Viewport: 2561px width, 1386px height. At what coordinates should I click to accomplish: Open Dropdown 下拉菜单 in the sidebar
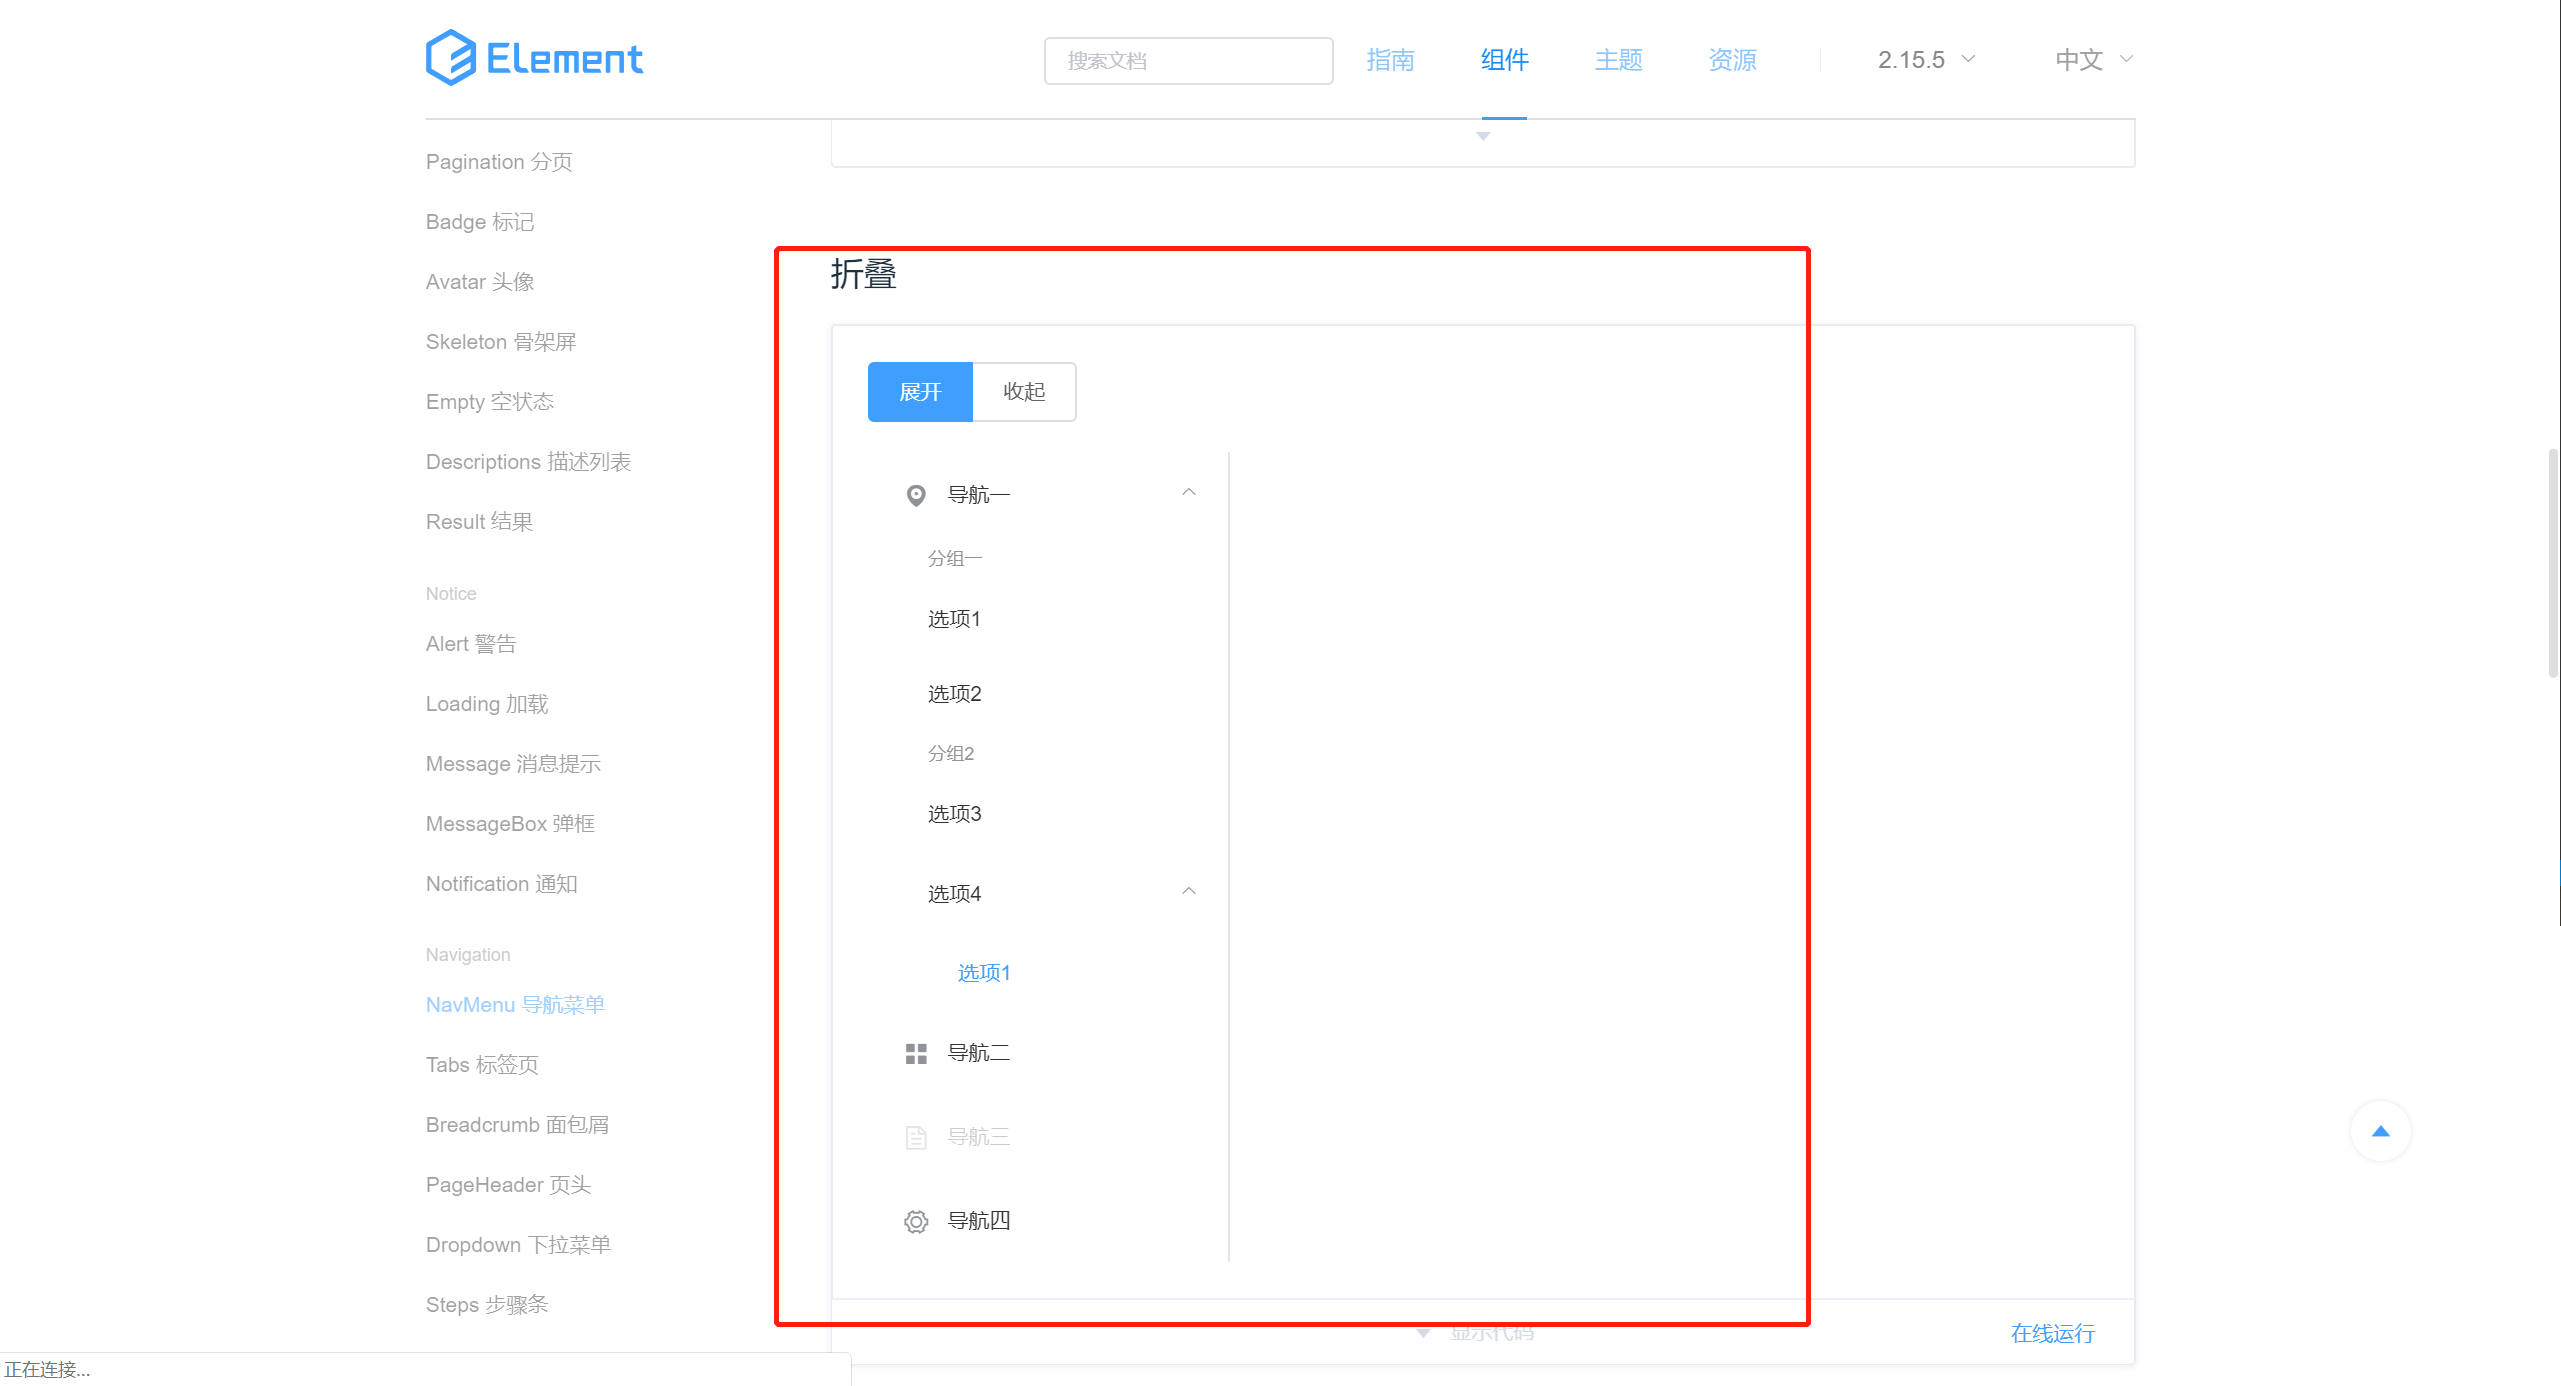coord(518,1245)
